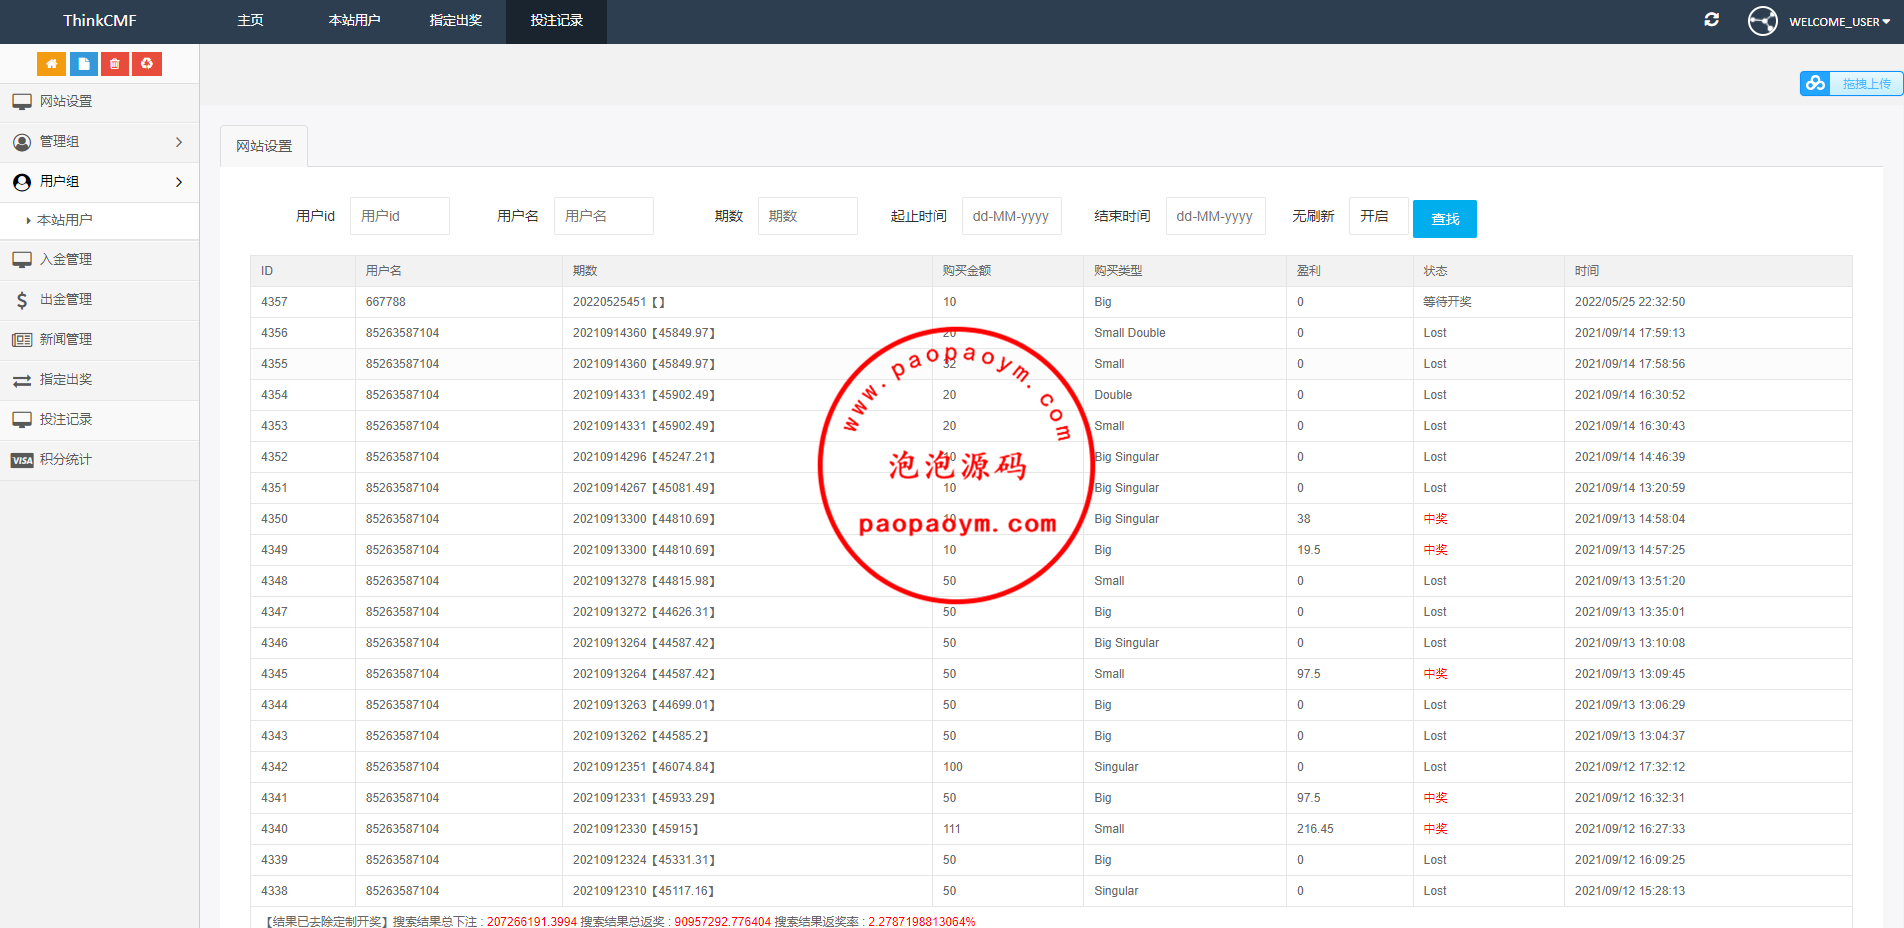
Task: Open 指定出奖 in the top navigation
Action: [x=455, y=21]
